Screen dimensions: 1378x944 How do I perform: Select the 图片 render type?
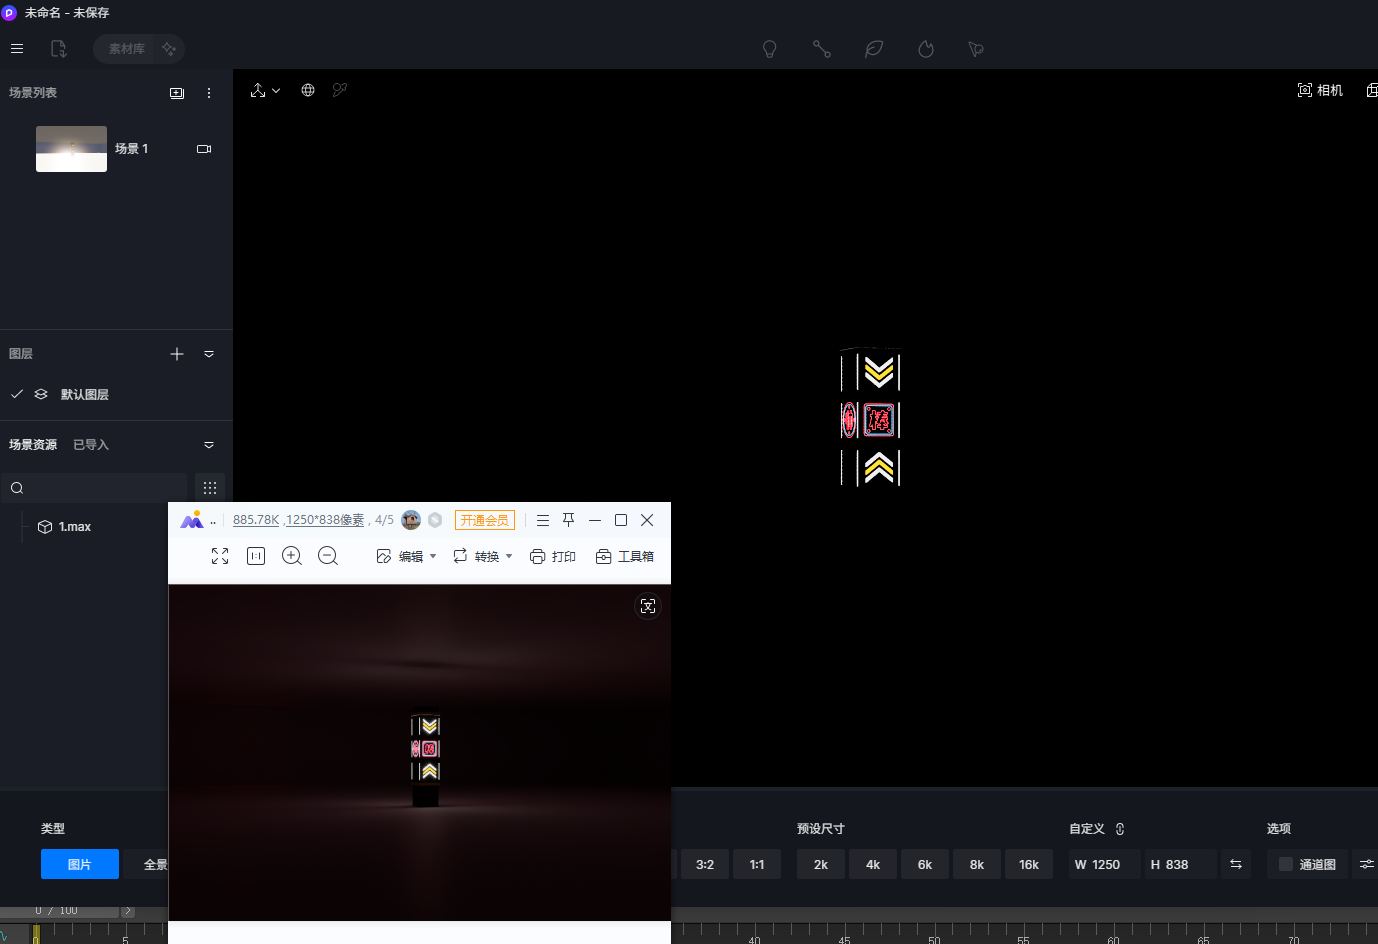pos(80,864)
